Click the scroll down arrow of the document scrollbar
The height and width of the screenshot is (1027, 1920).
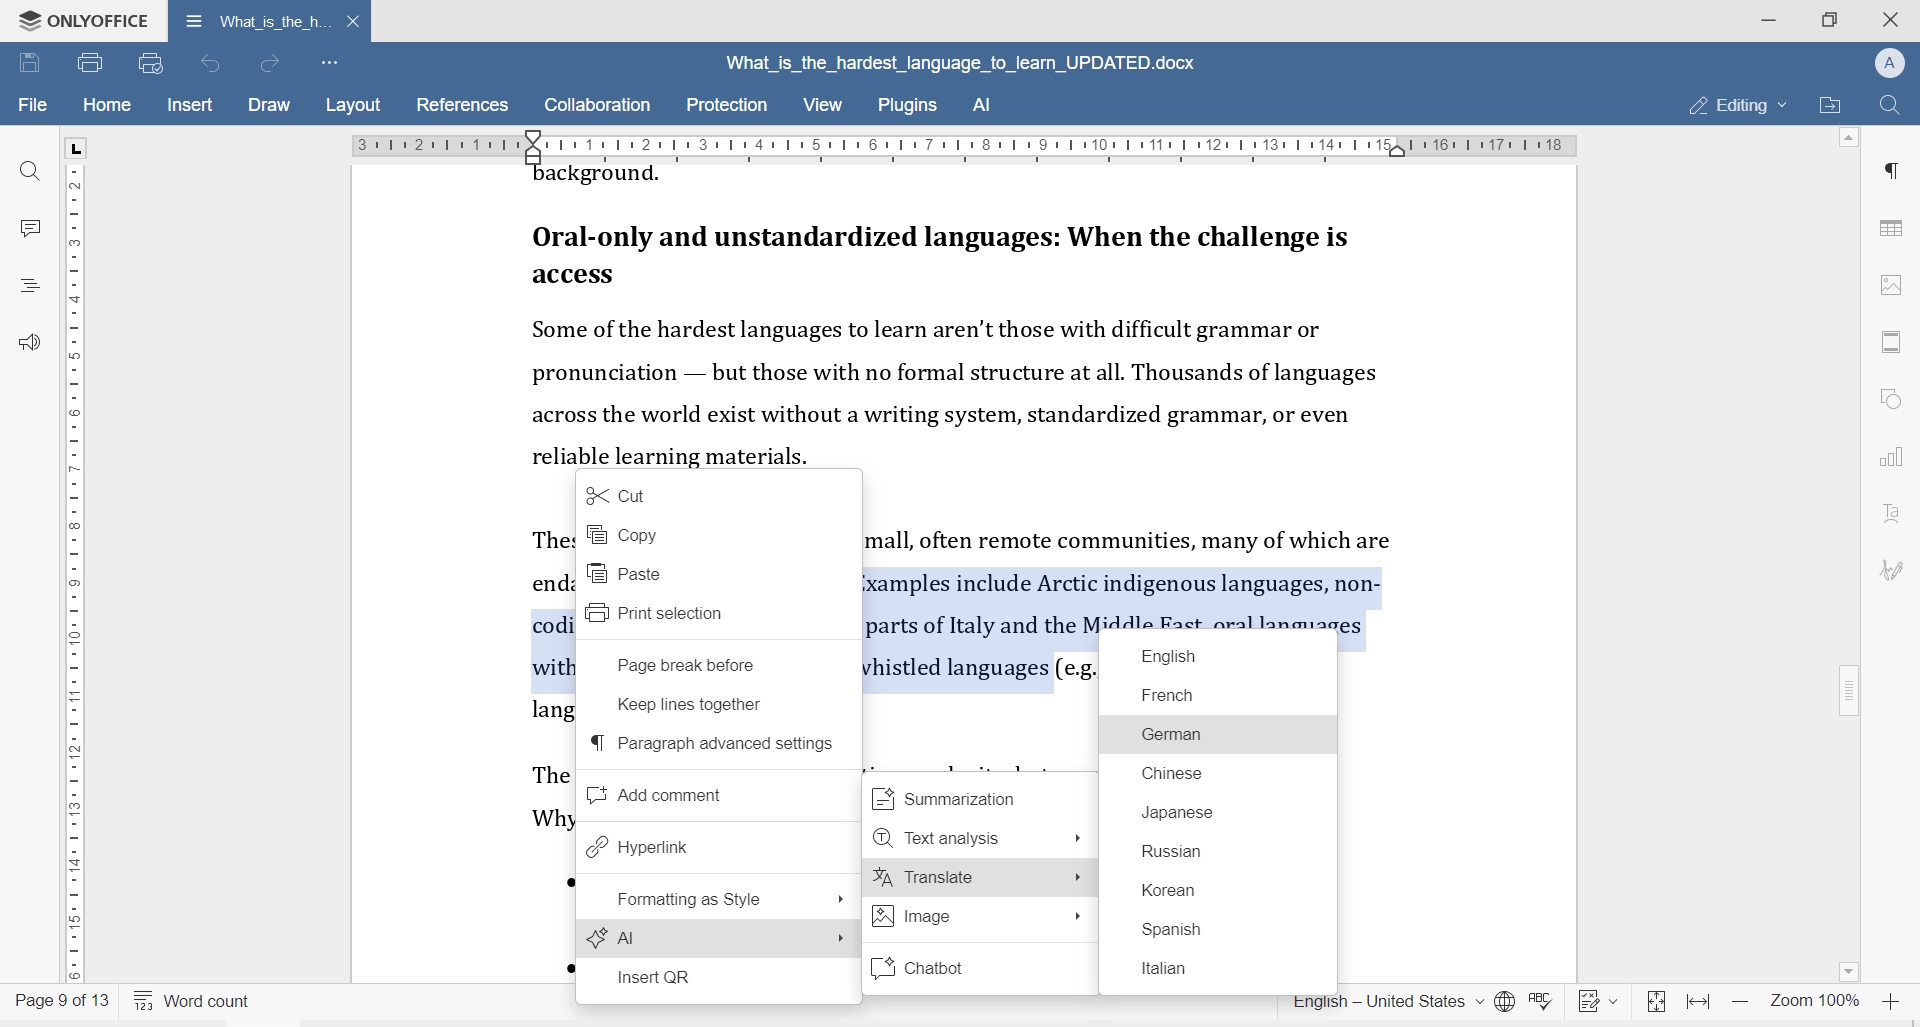[1849, 972]
